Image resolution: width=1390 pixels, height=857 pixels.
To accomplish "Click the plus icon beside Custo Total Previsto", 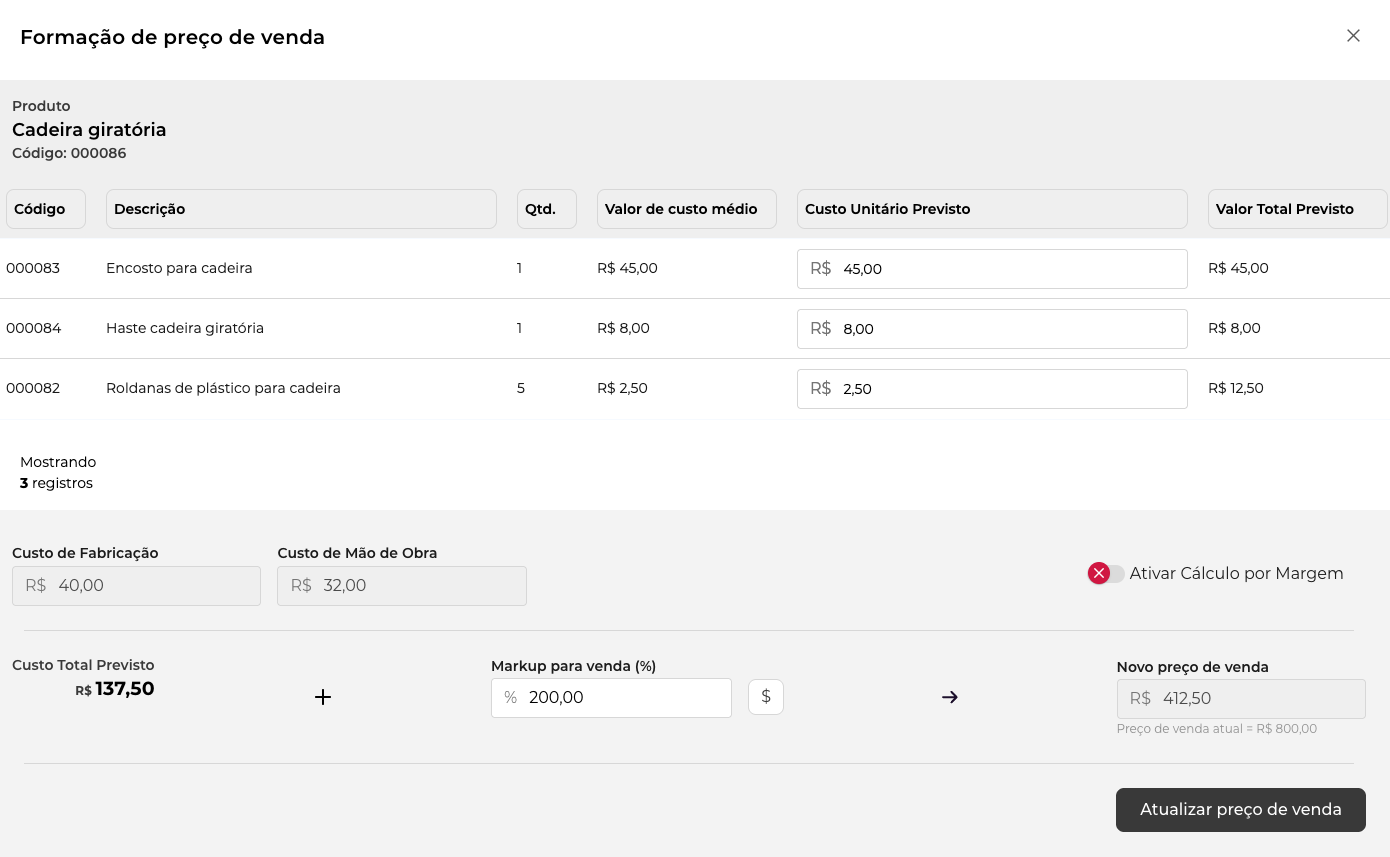I will coord(323,697).
